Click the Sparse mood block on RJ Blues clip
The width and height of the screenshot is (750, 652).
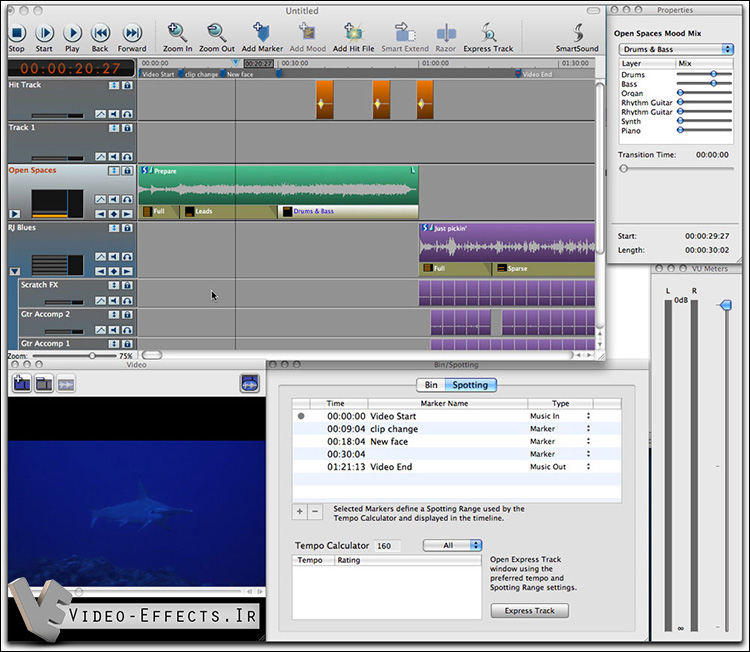(x=544, y=268)
